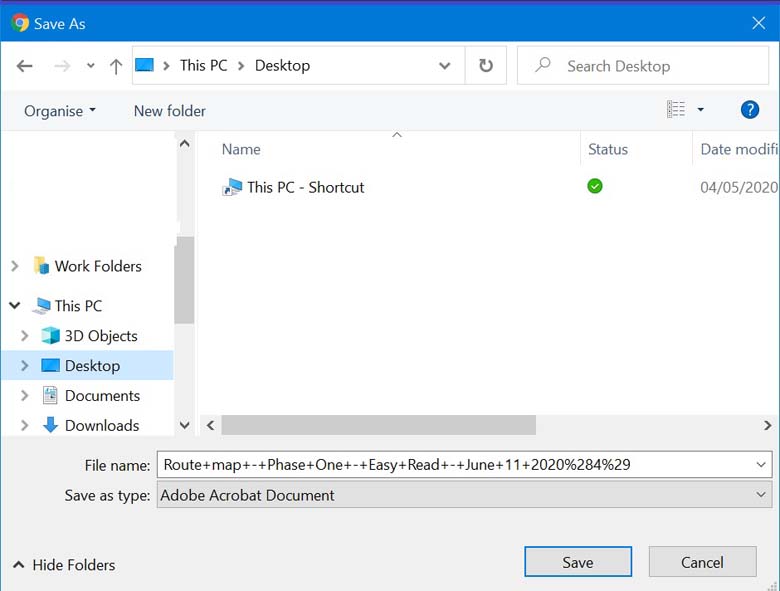Click the view layout icon
Viewport: 780px width, 591px height.
(677, 110)
